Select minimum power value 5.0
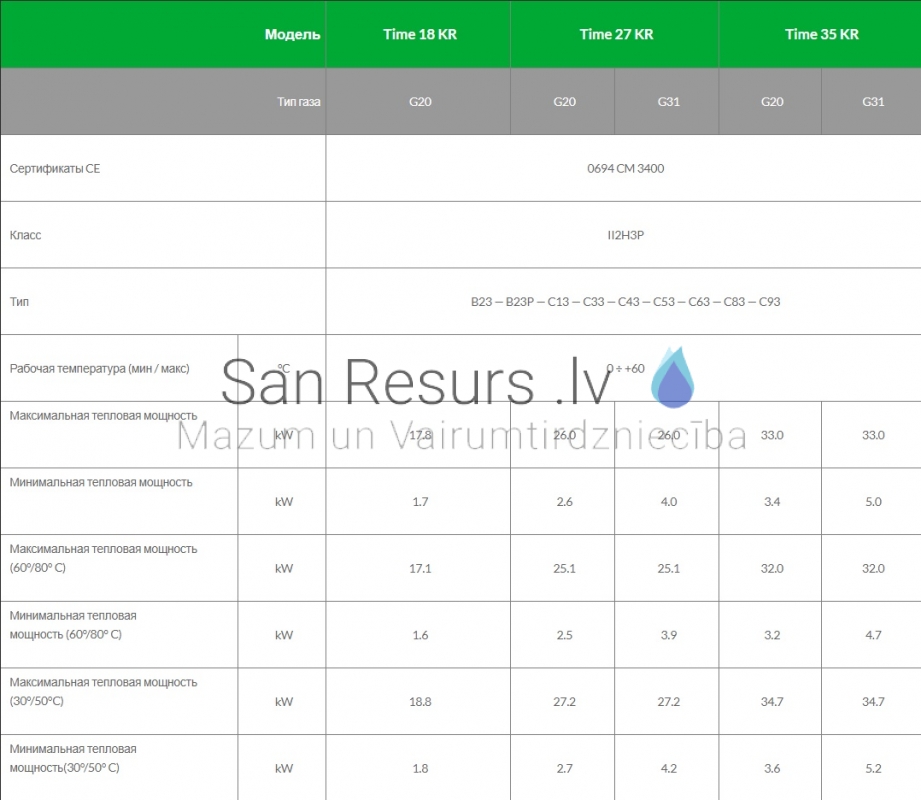This screenshot has width=921, height=800. 873,502
